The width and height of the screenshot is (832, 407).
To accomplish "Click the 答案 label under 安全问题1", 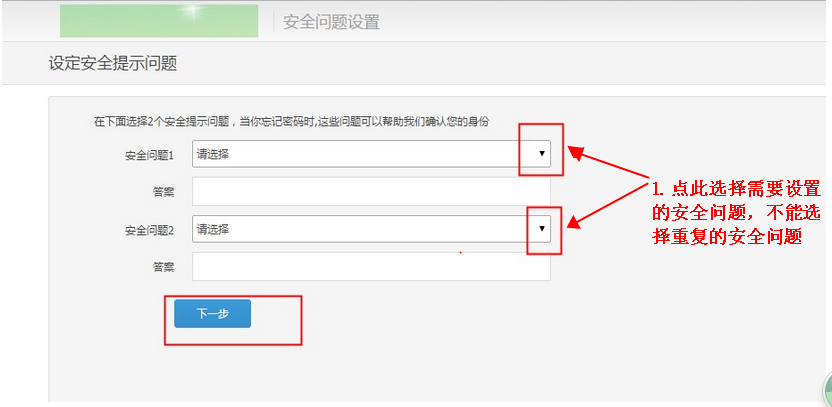I will coord(163,191).
